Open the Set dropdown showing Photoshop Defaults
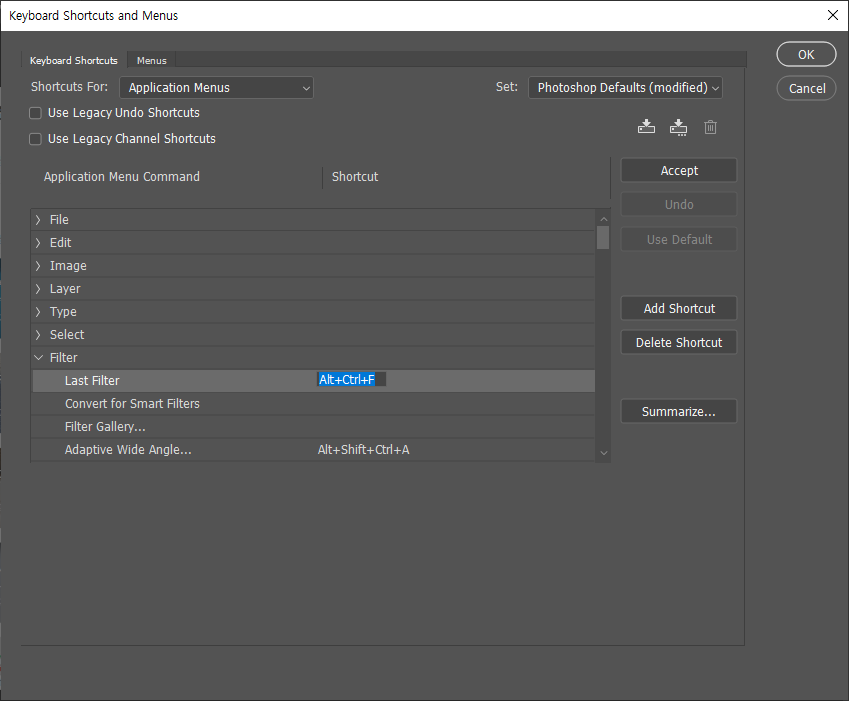Screen dimensions: 849x701 click(x=625, y=88)
